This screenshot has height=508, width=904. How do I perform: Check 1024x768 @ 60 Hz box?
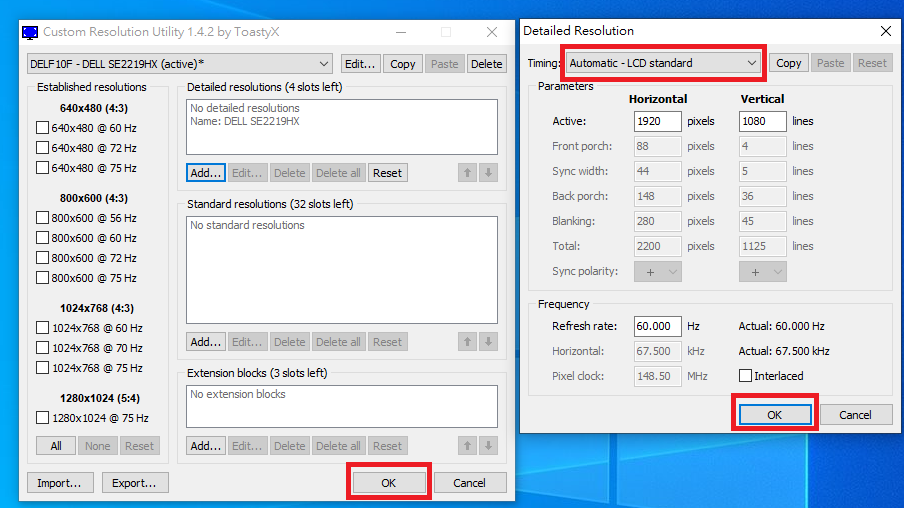42,328
